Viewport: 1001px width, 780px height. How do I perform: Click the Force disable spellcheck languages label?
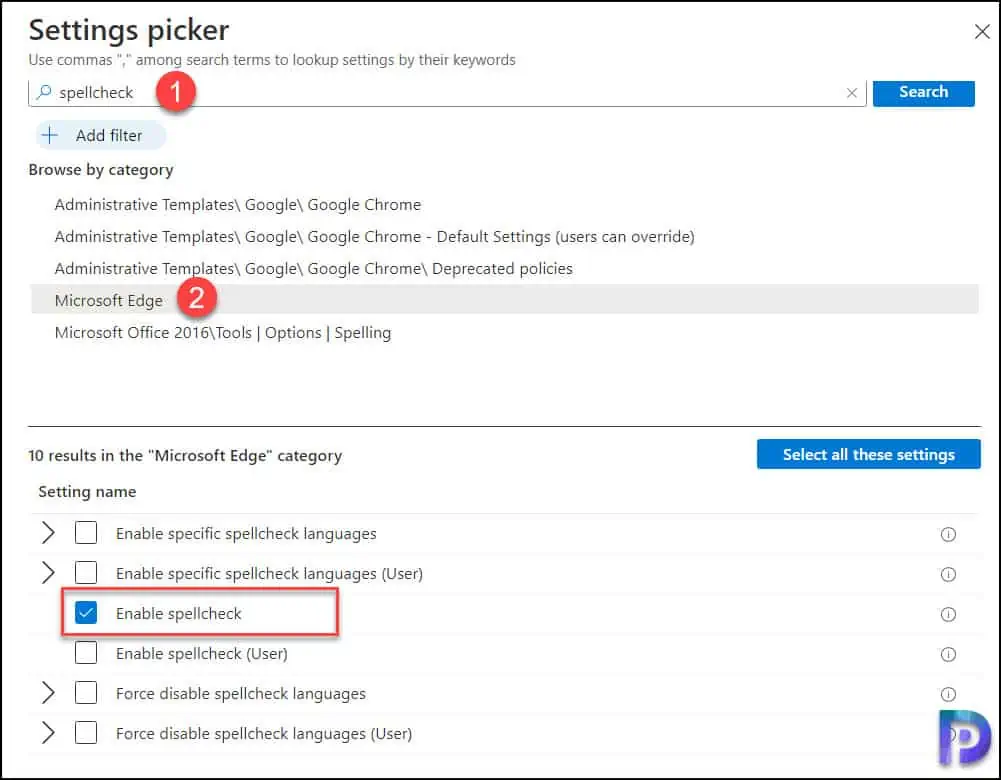(x=241, y=694)
